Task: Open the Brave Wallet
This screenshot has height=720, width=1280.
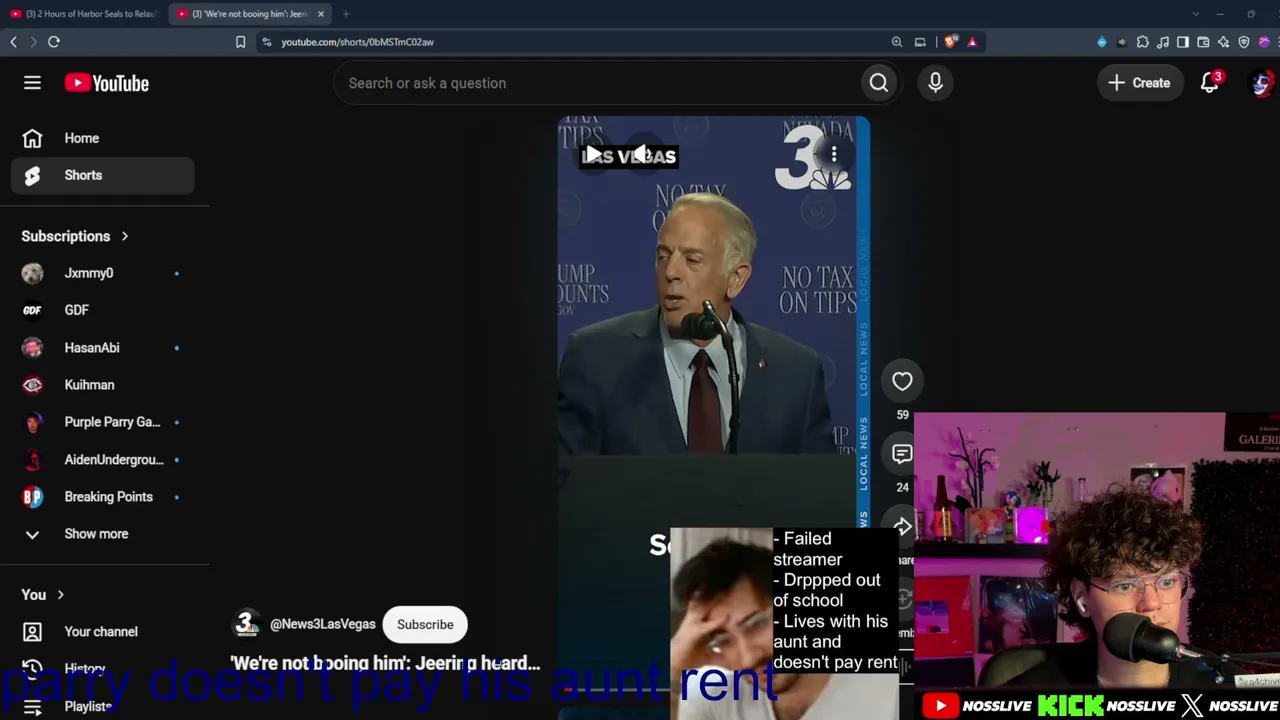Action: (x=1203, y=42)
